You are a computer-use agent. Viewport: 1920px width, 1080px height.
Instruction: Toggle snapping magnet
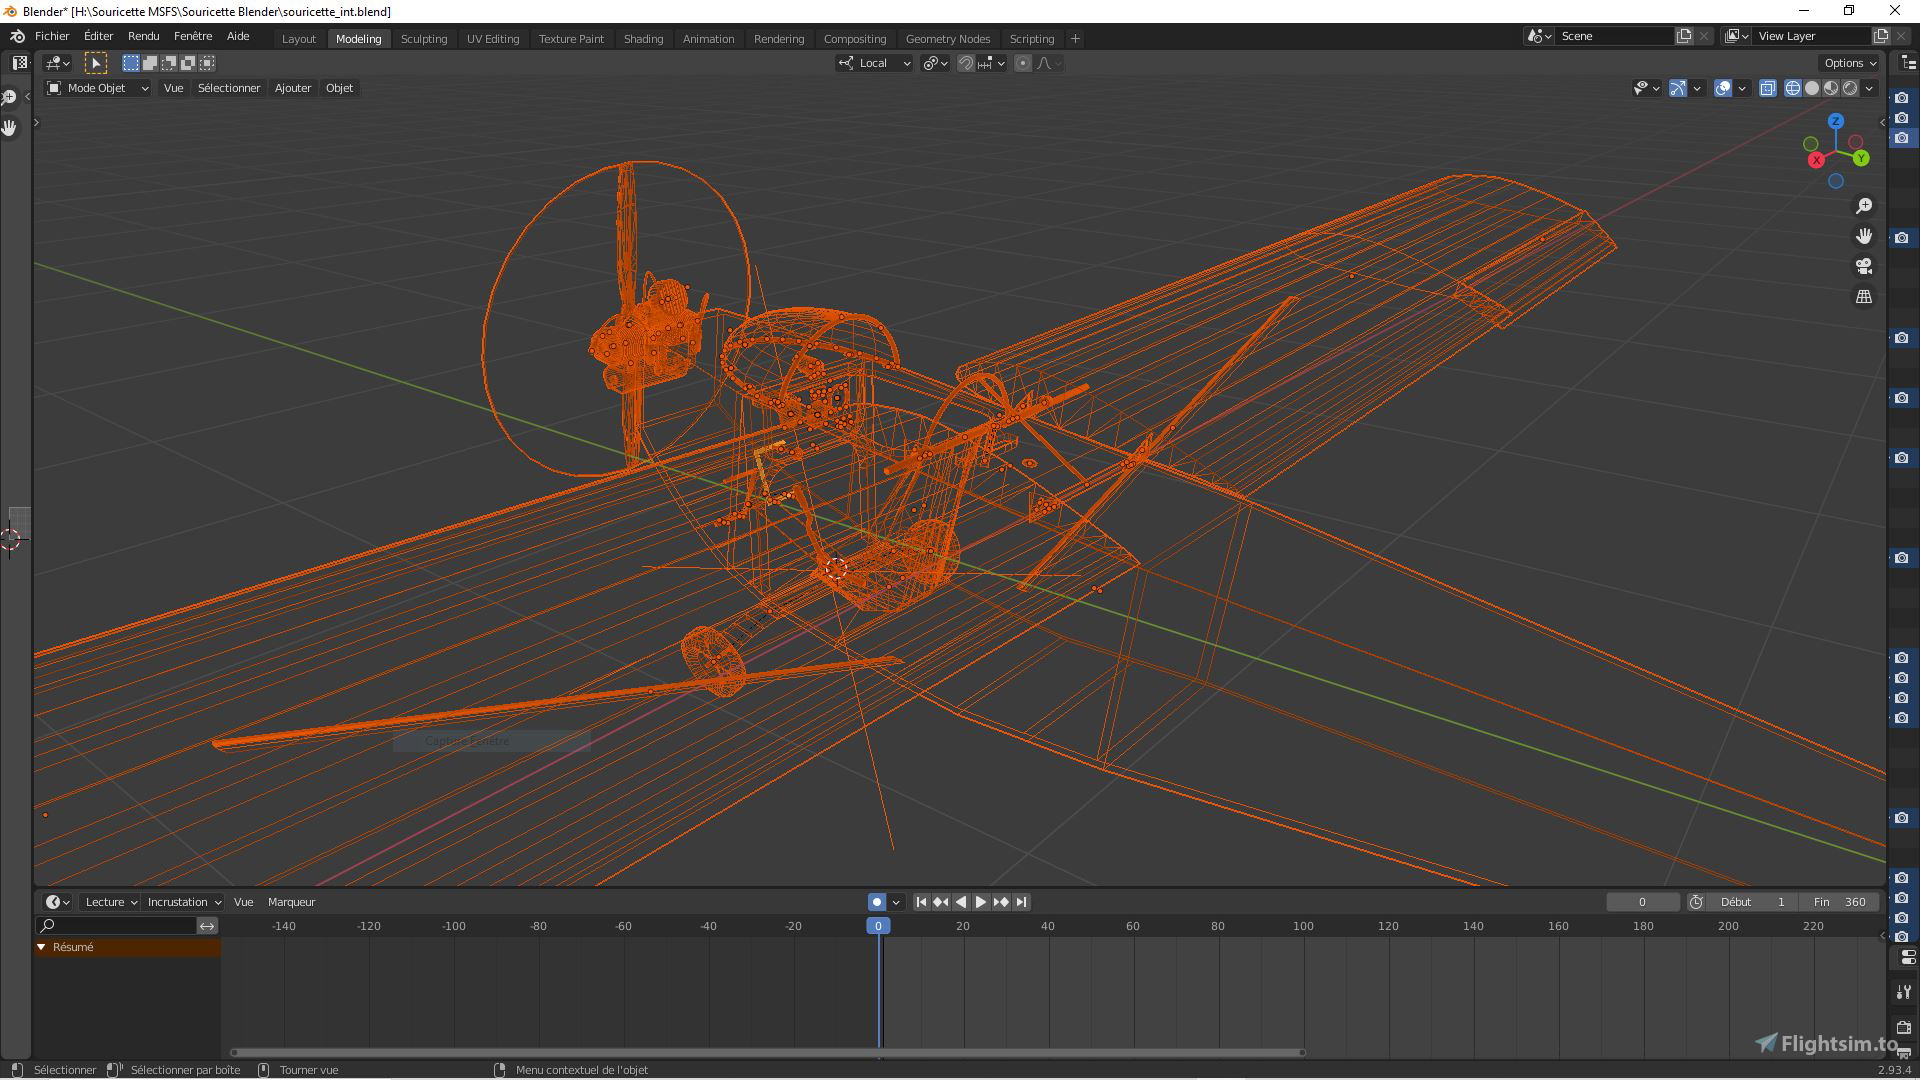tap(965, 63)
